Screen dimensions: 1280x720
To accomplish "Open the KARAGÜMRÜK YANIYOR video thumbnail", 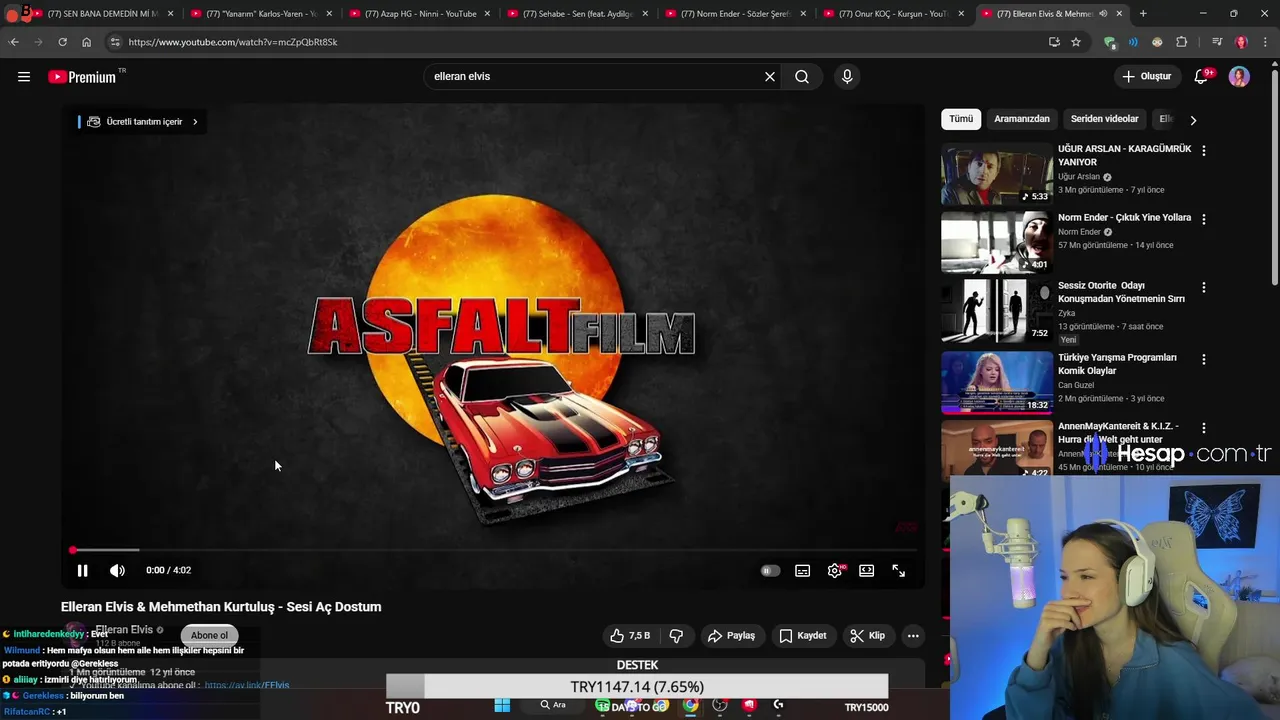I will [x=997, y=174].
